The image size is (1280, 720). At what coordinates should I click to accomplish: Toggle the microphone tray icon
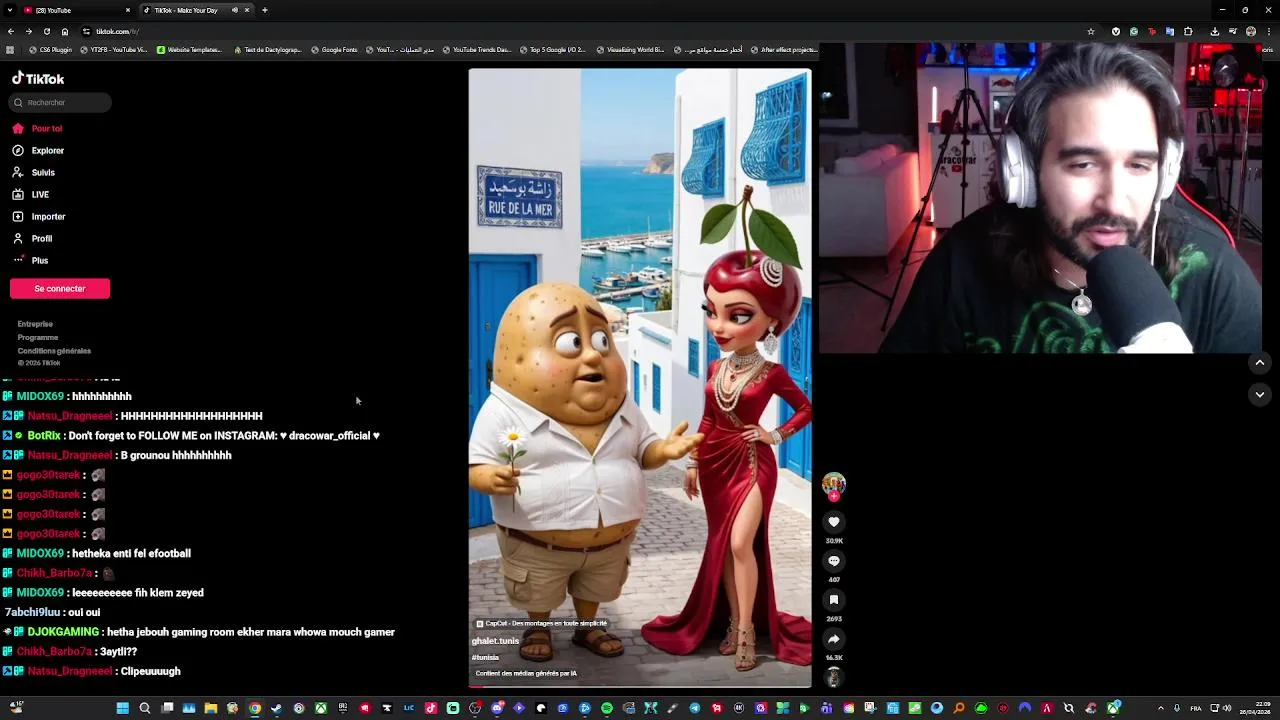click(x=1177, y=708)
